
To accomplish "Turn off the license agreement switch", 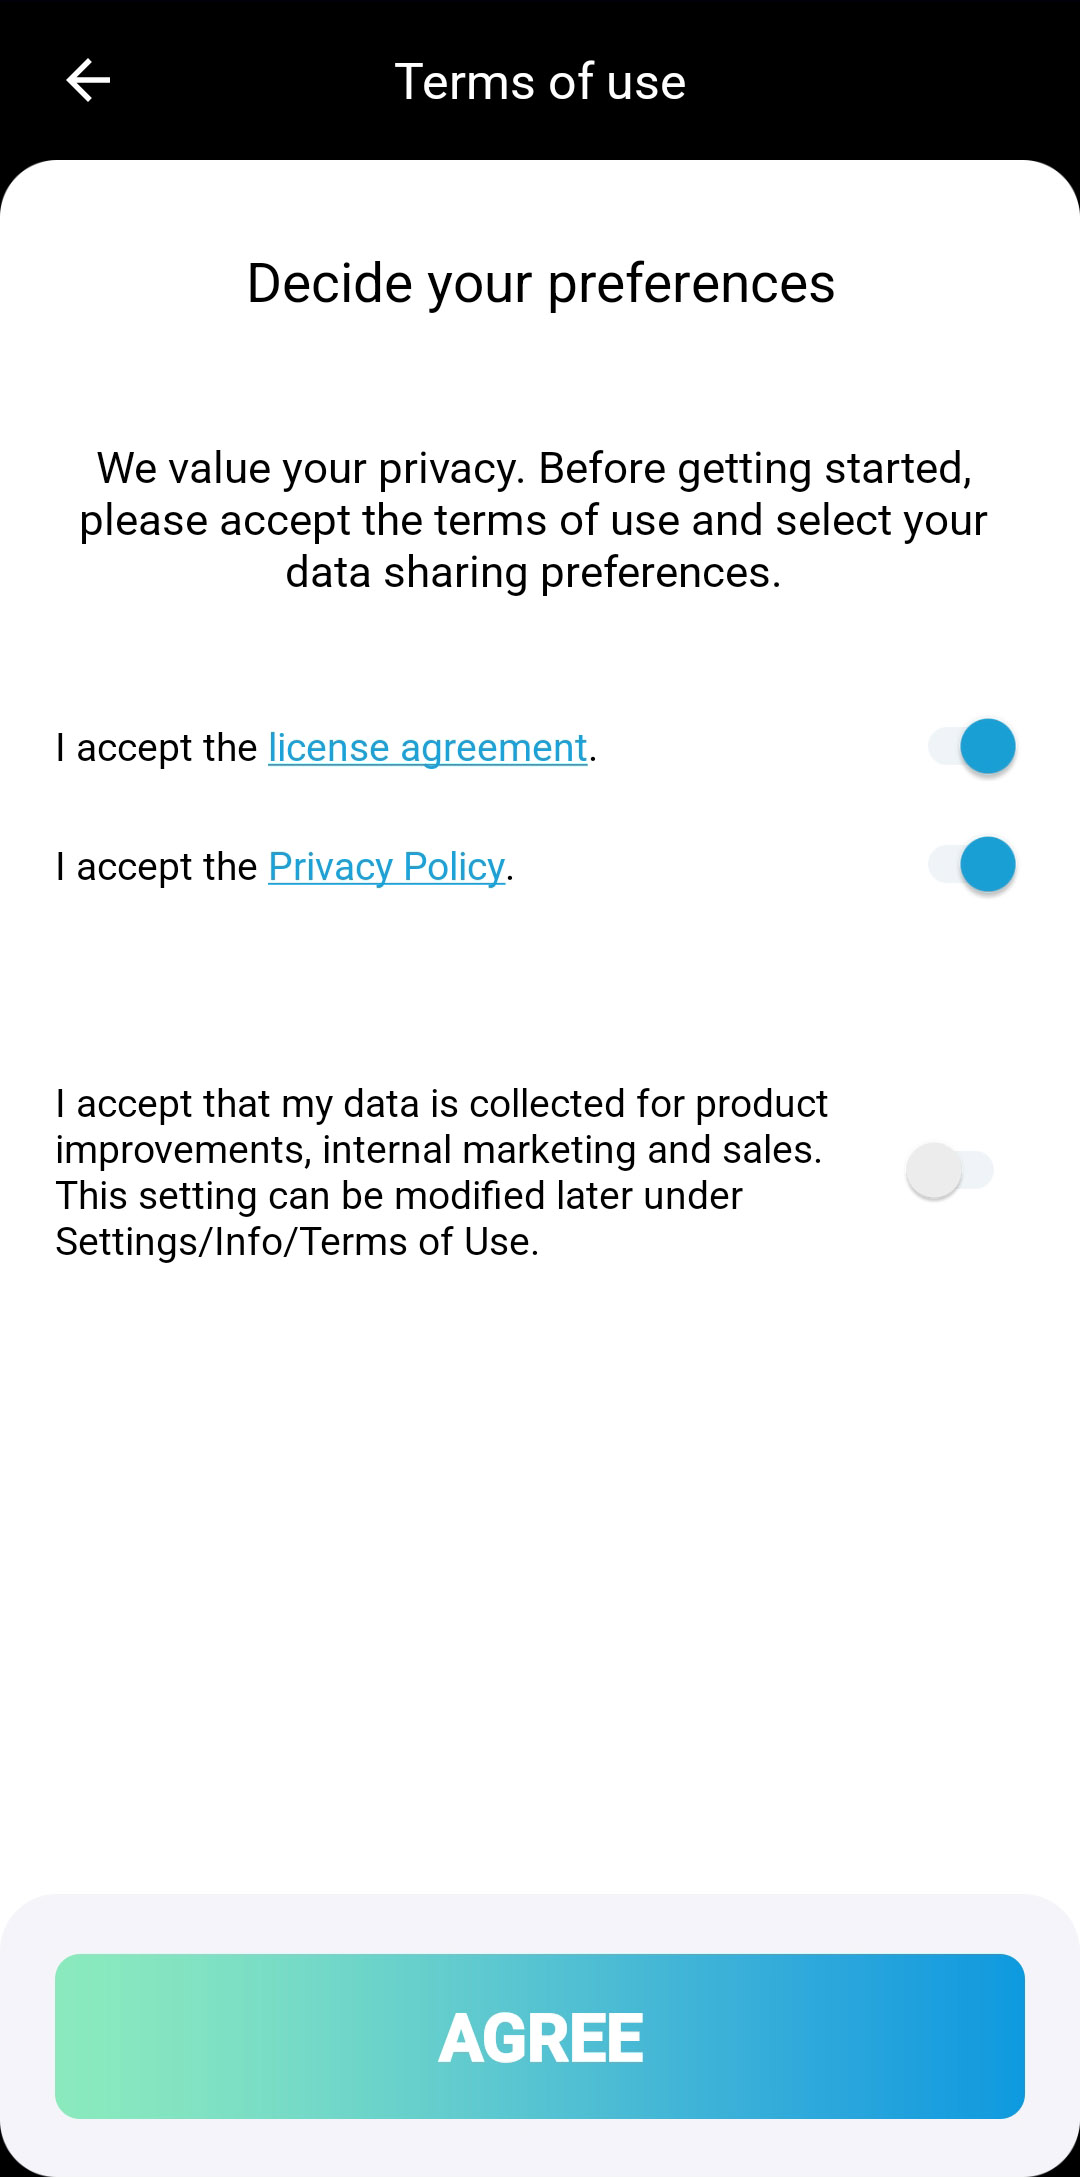I will tap(973, 747).
